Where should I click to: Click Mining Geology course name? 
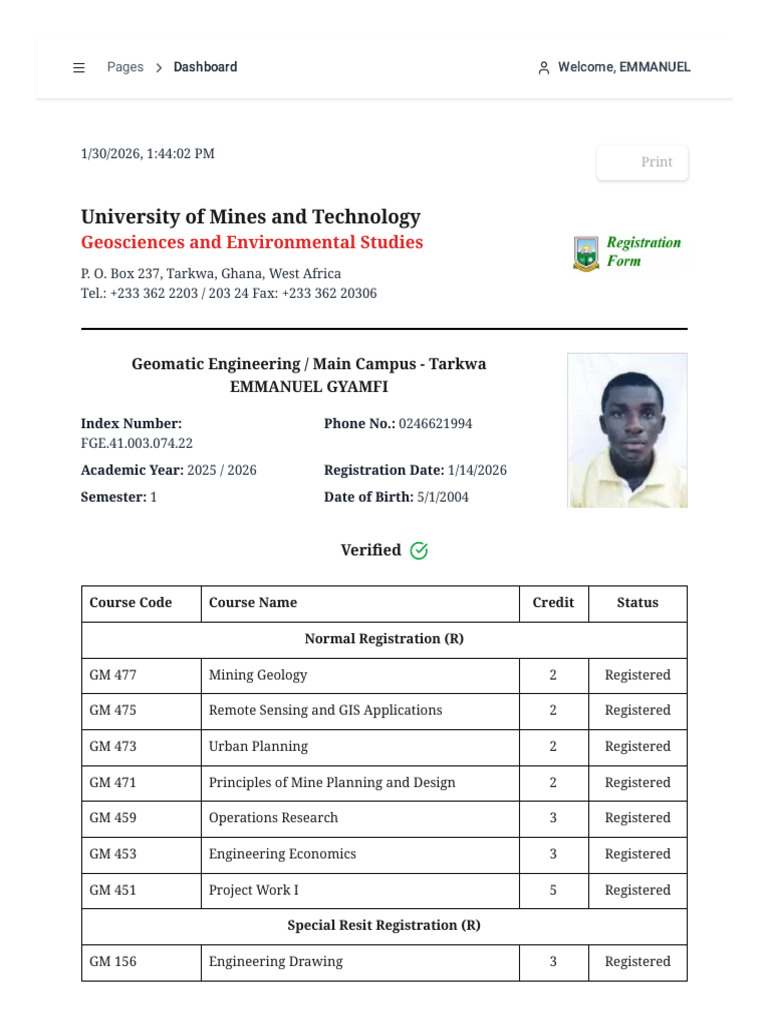click(x=258, y=675)
